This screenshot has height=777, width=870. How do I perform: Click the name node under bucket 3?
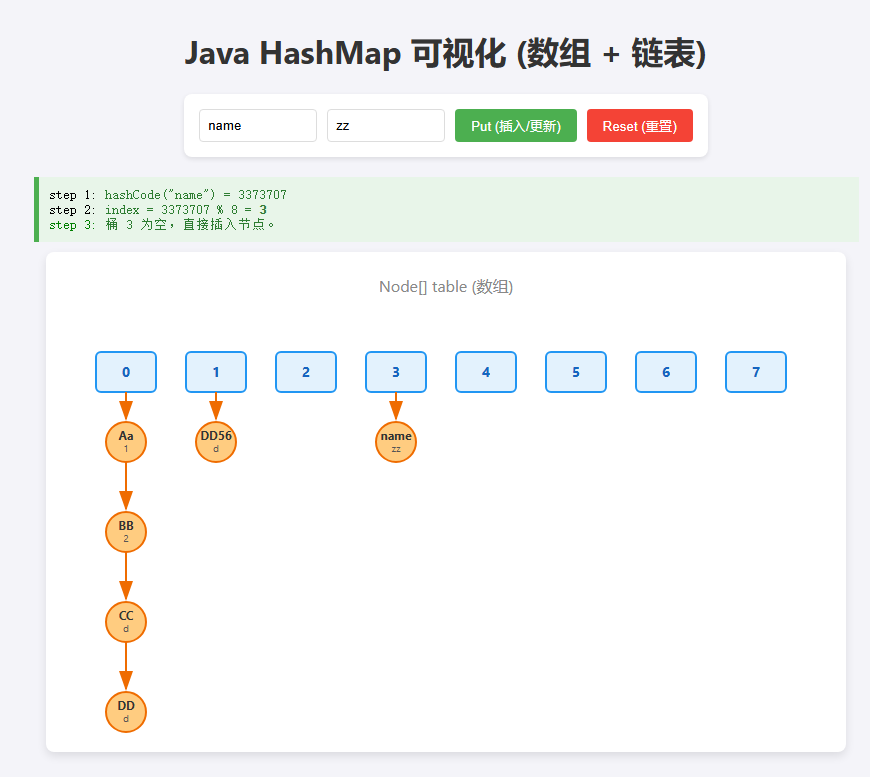[x=396, y=442]
